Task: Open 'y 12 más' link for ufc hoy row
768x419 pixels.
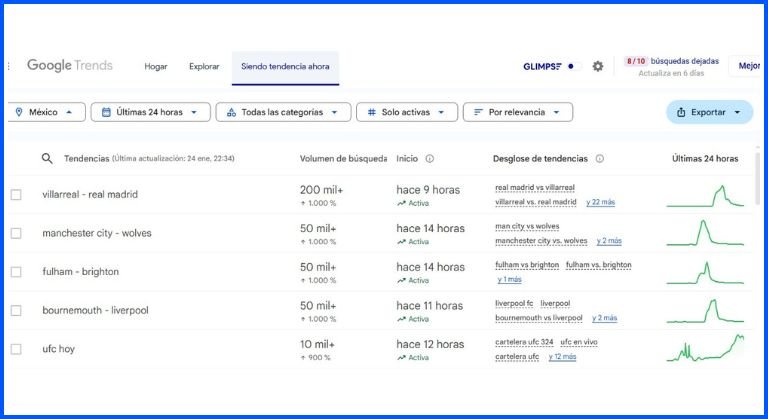Action: [x=562, y=357]
